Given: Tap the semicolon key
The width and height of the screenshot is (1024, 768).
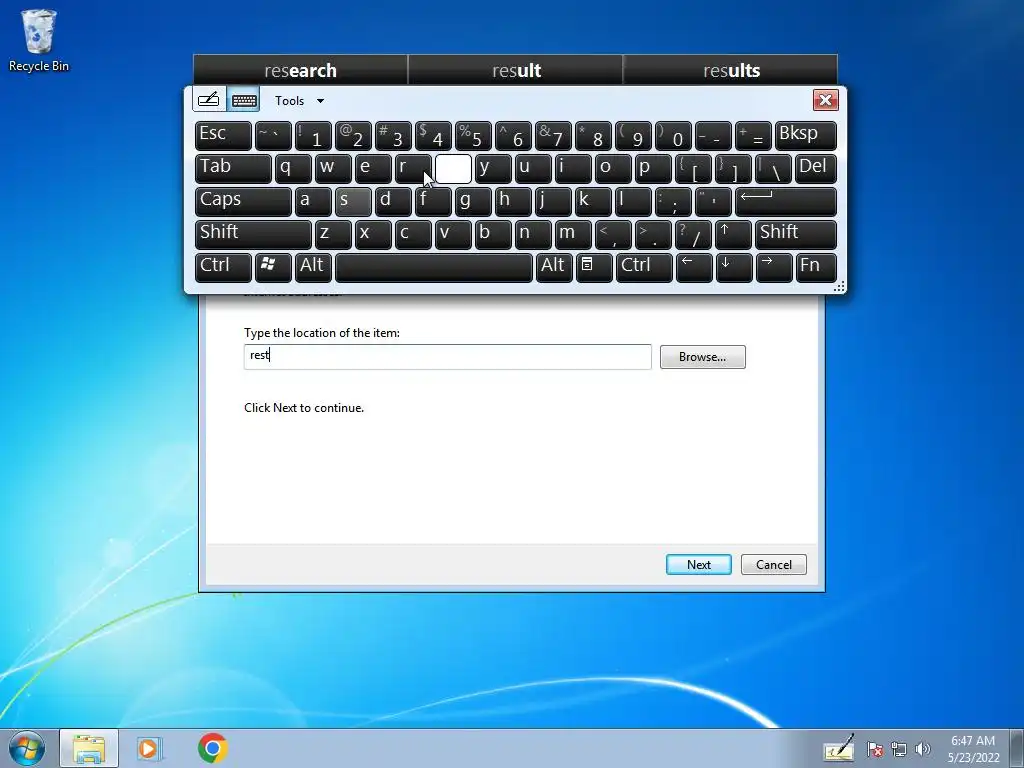Looking at the screenshot, I should point(673,202).
